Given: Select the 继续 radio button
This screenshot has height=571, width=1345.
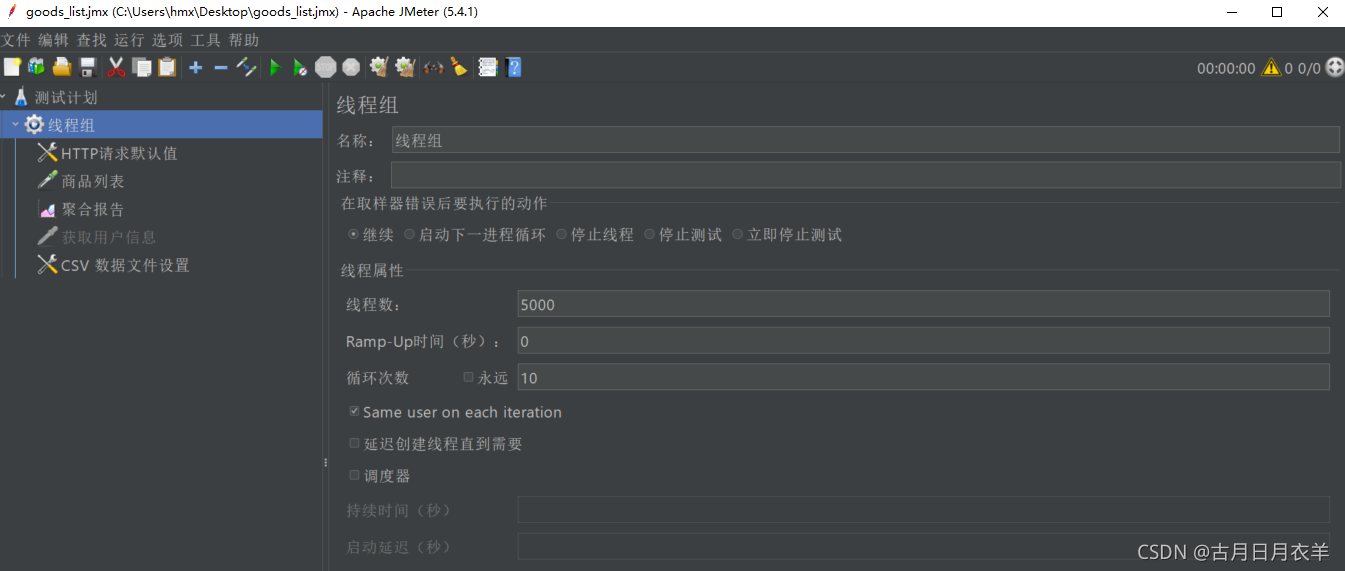Looking at the screenshot, I should tap(353, 235).
